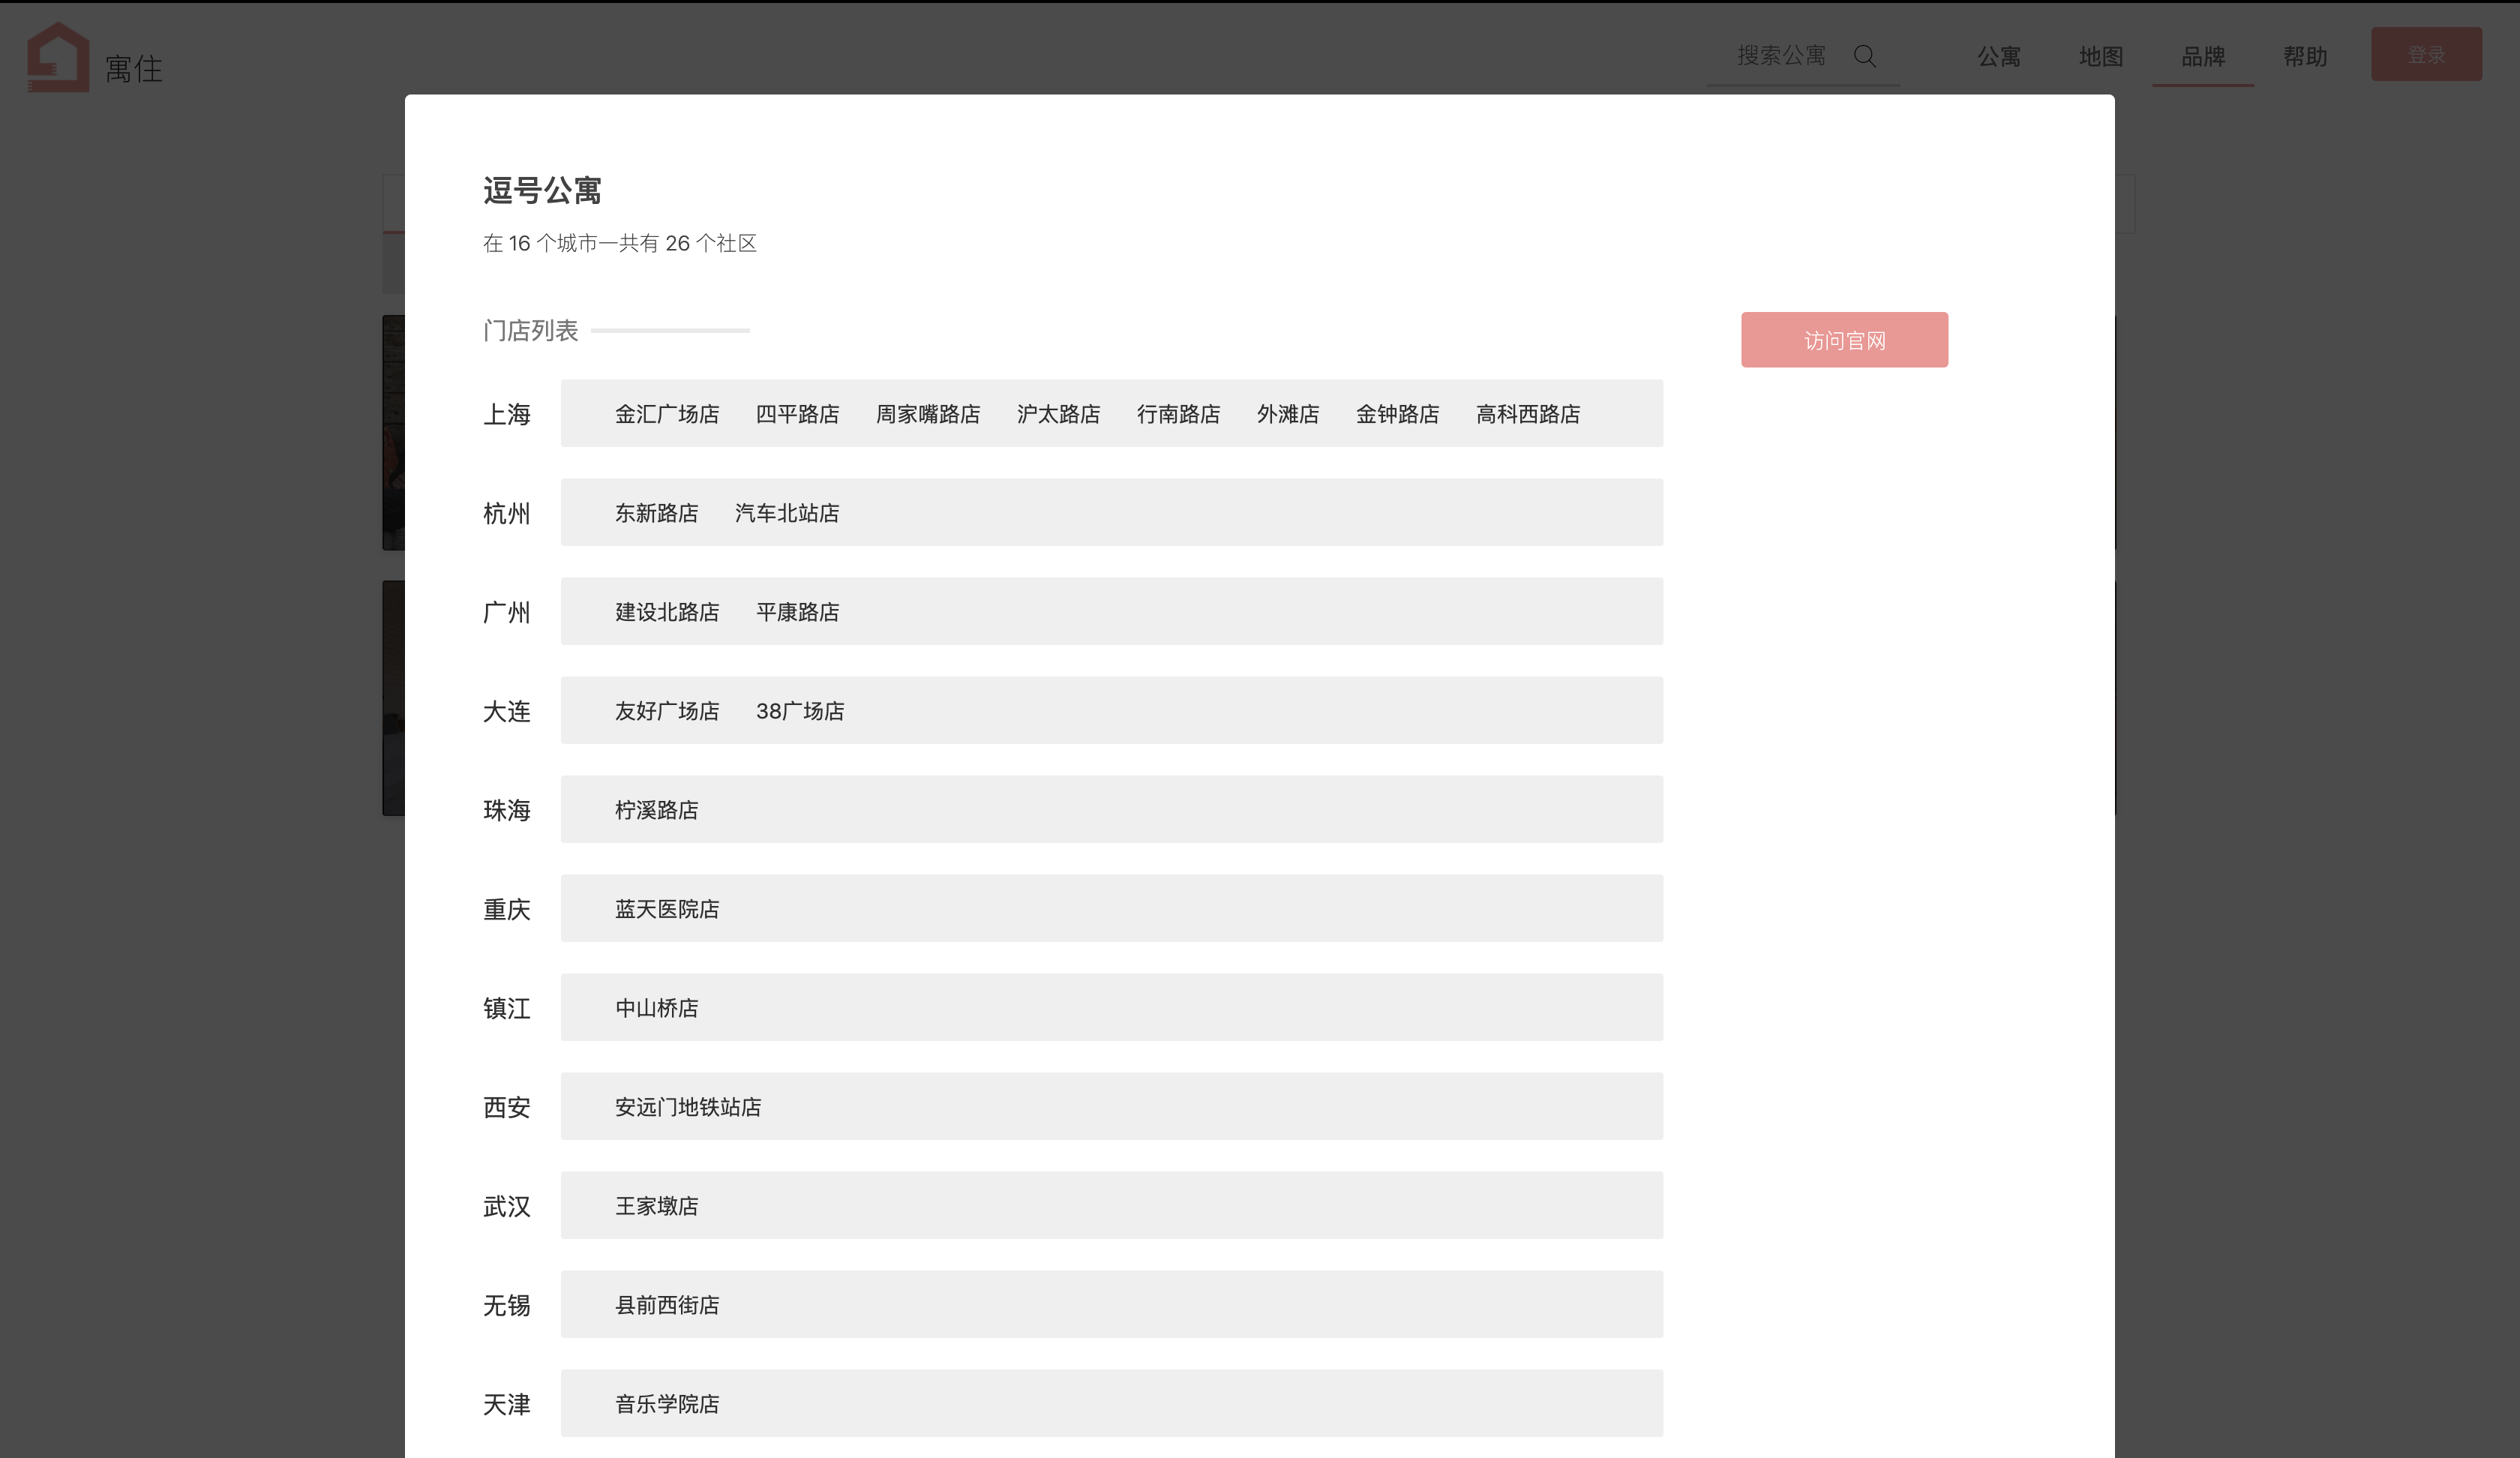
Task: Open the 柠溪路店 in 珠海
Action: click(656, 810)
